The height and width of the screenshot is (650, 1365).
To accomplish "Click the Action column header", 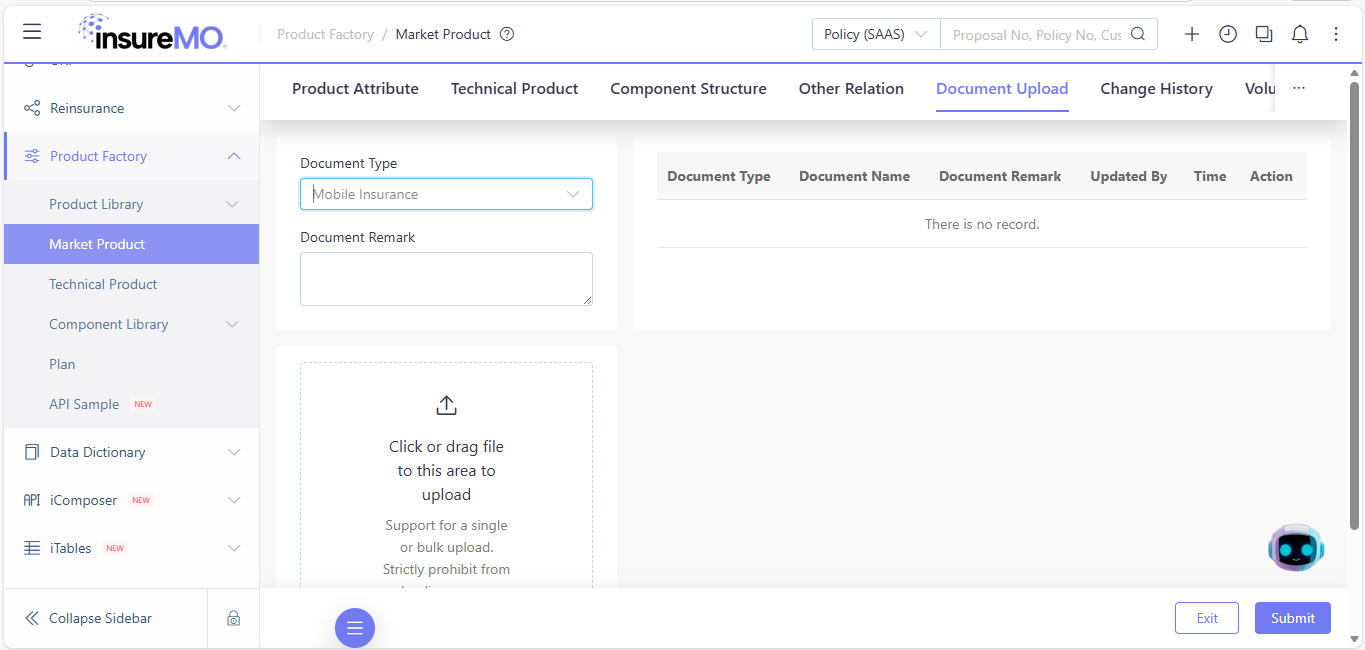I will (1271, 176).
